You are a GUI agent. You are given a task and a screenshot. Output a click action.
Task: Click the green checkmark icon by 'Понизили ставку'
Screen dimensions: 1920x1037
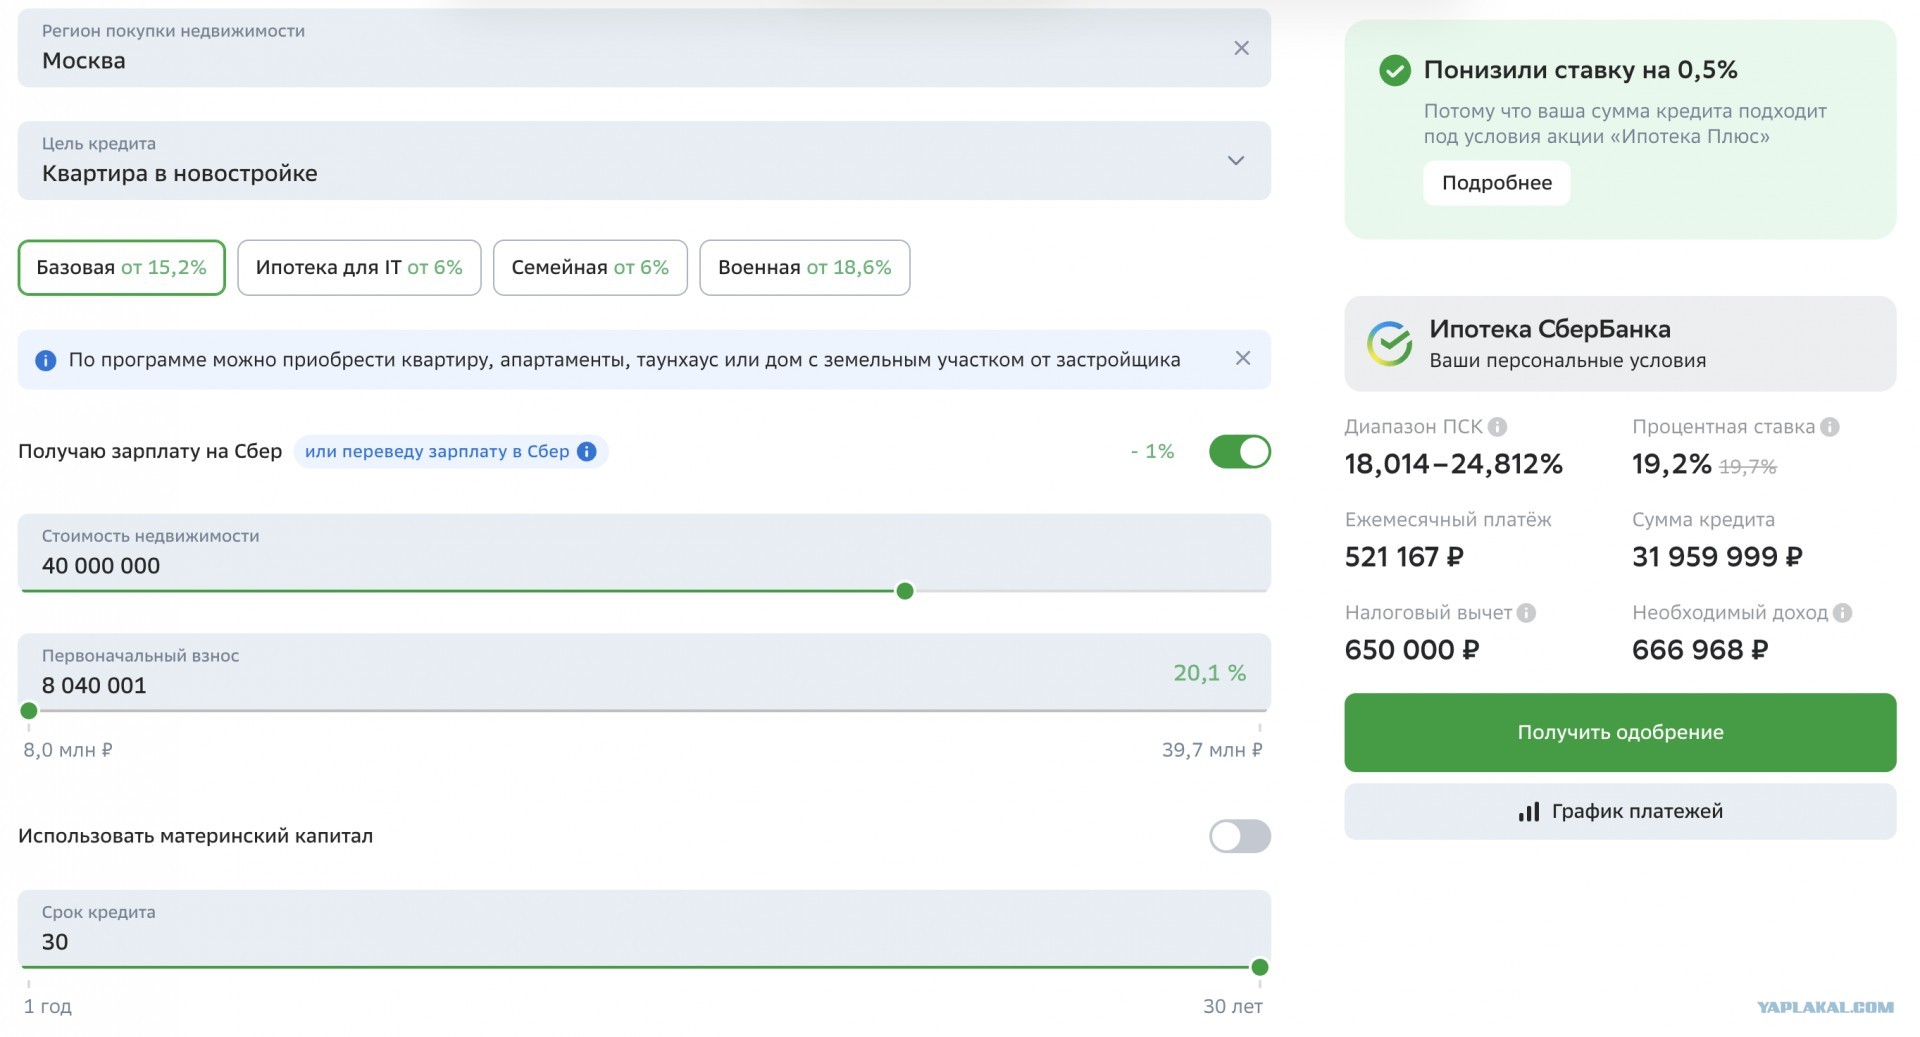click(1395, 70)
